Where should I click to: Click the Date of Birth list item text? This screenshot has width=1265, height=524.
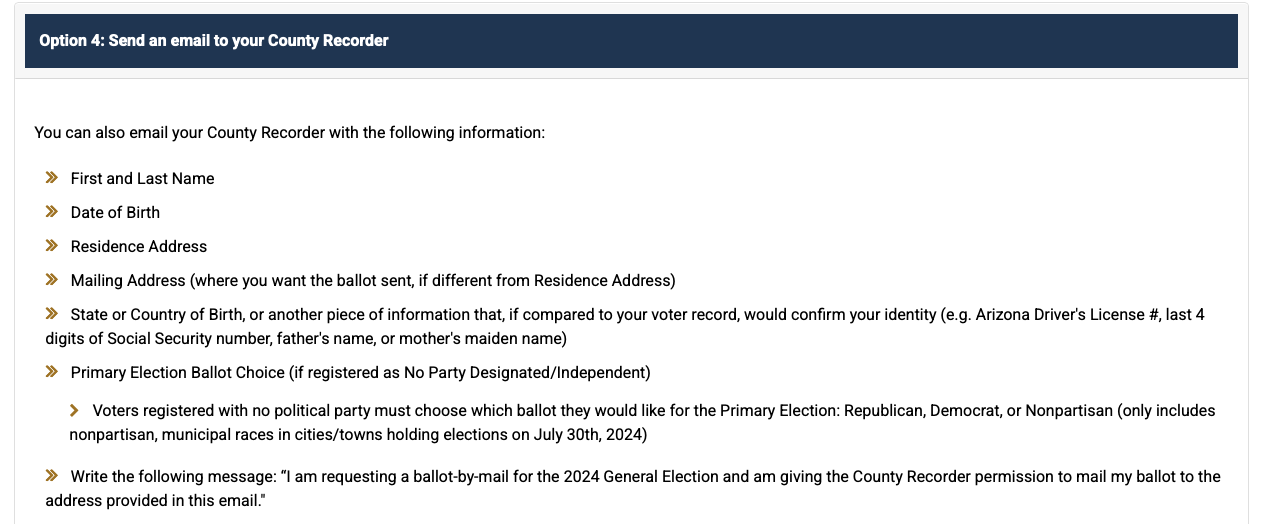(x=115, y=212)
